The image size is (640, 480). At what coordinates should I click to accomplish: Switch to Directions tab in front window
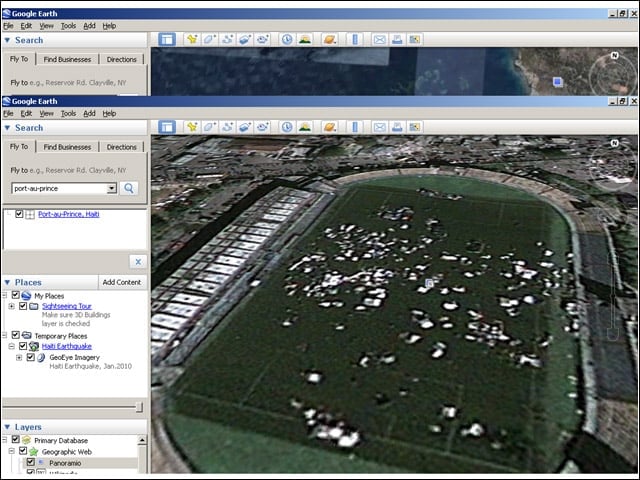(121, 147)
